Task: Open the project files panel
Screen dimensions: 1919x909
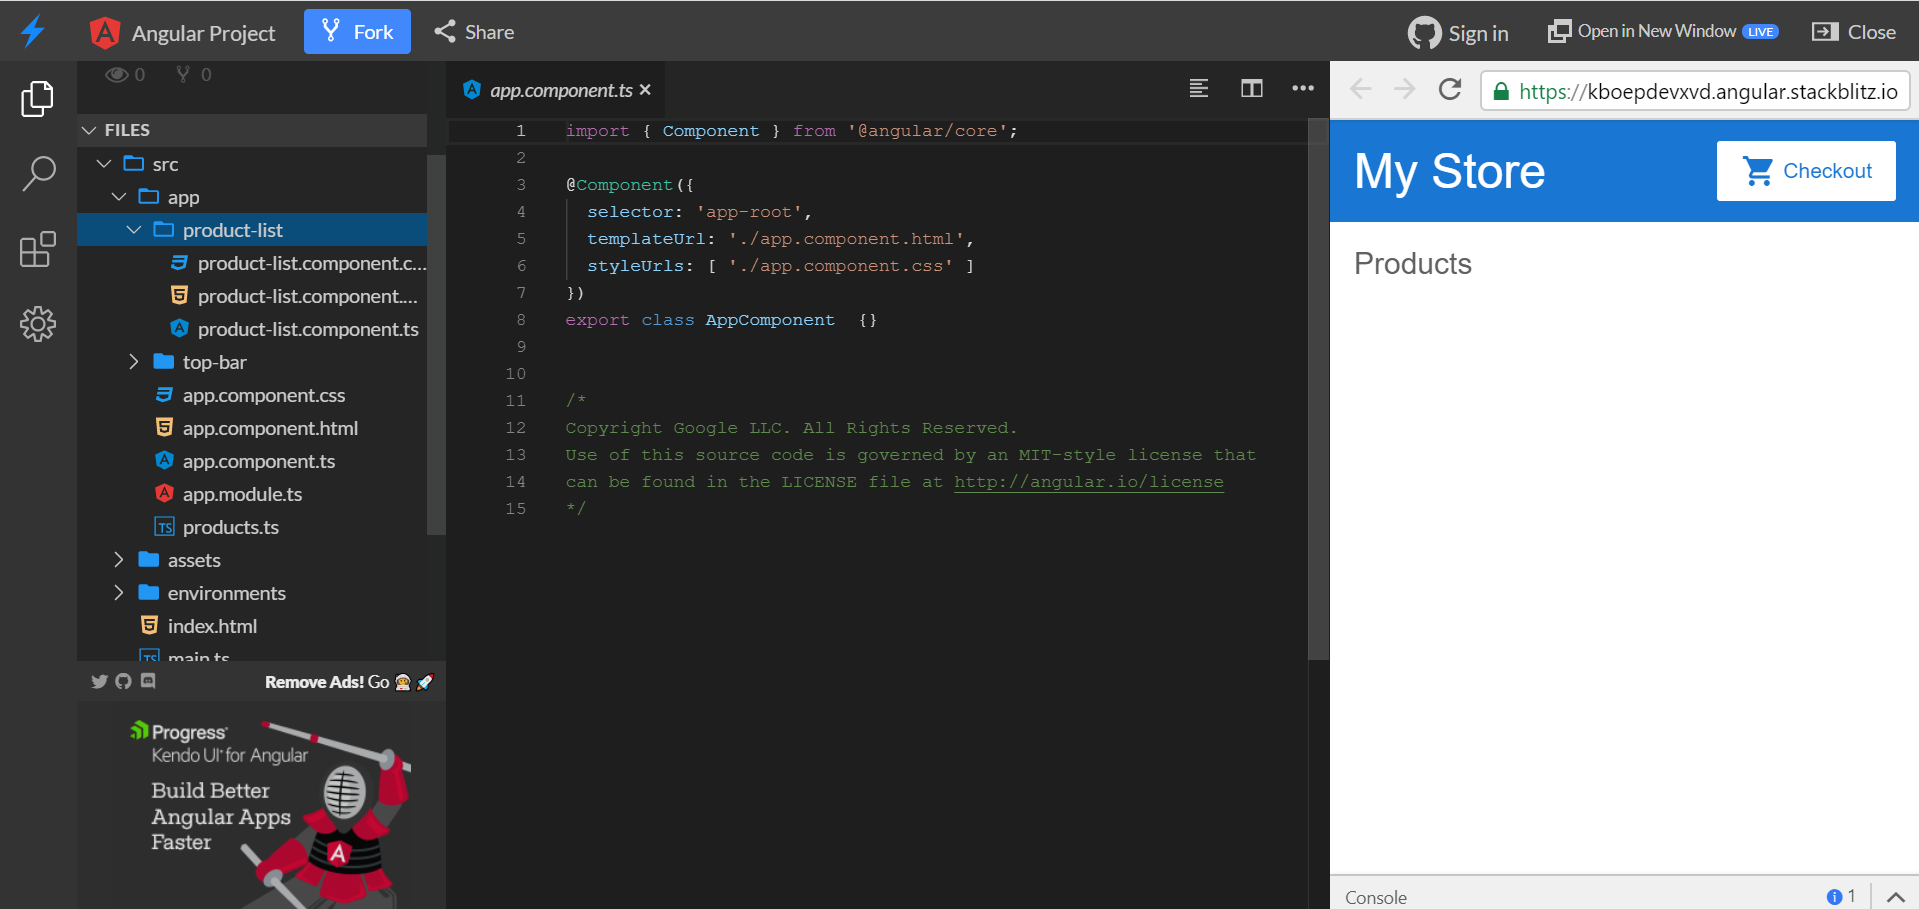Action: pyautogui.click(x=38, y=98)
